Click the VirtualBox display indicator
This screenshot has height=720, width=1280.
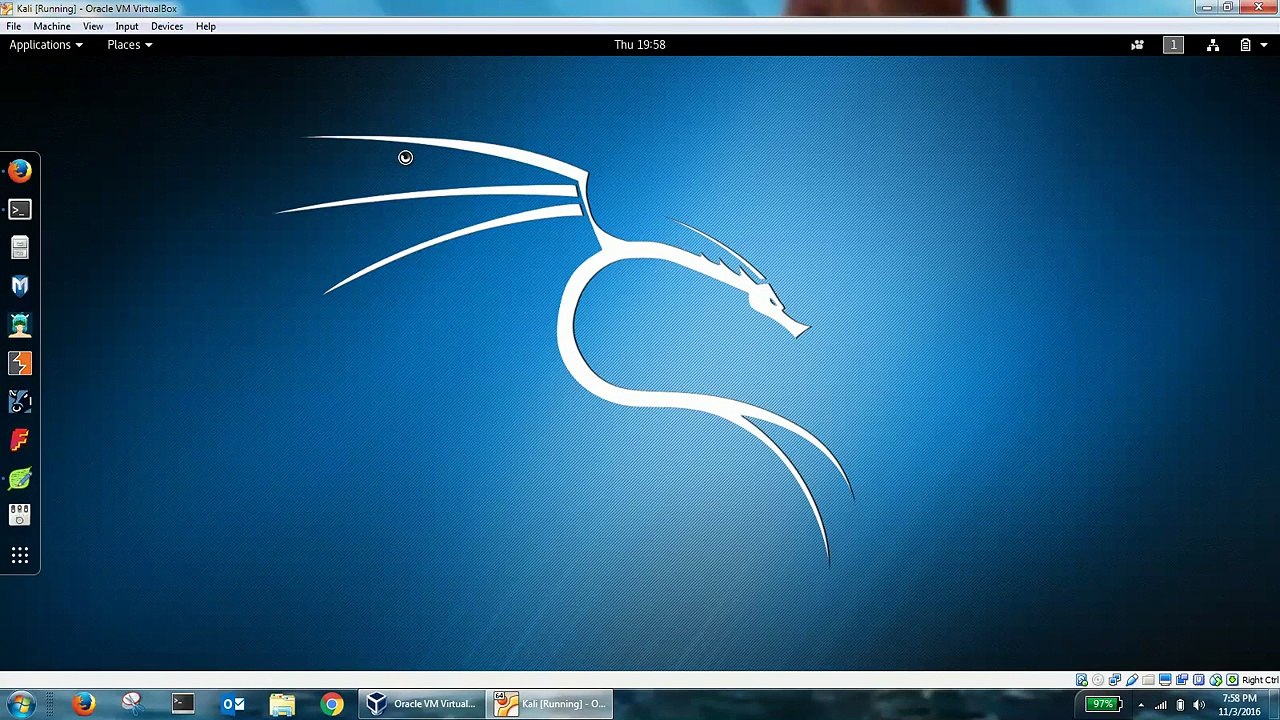click(x=1165, y=680)
